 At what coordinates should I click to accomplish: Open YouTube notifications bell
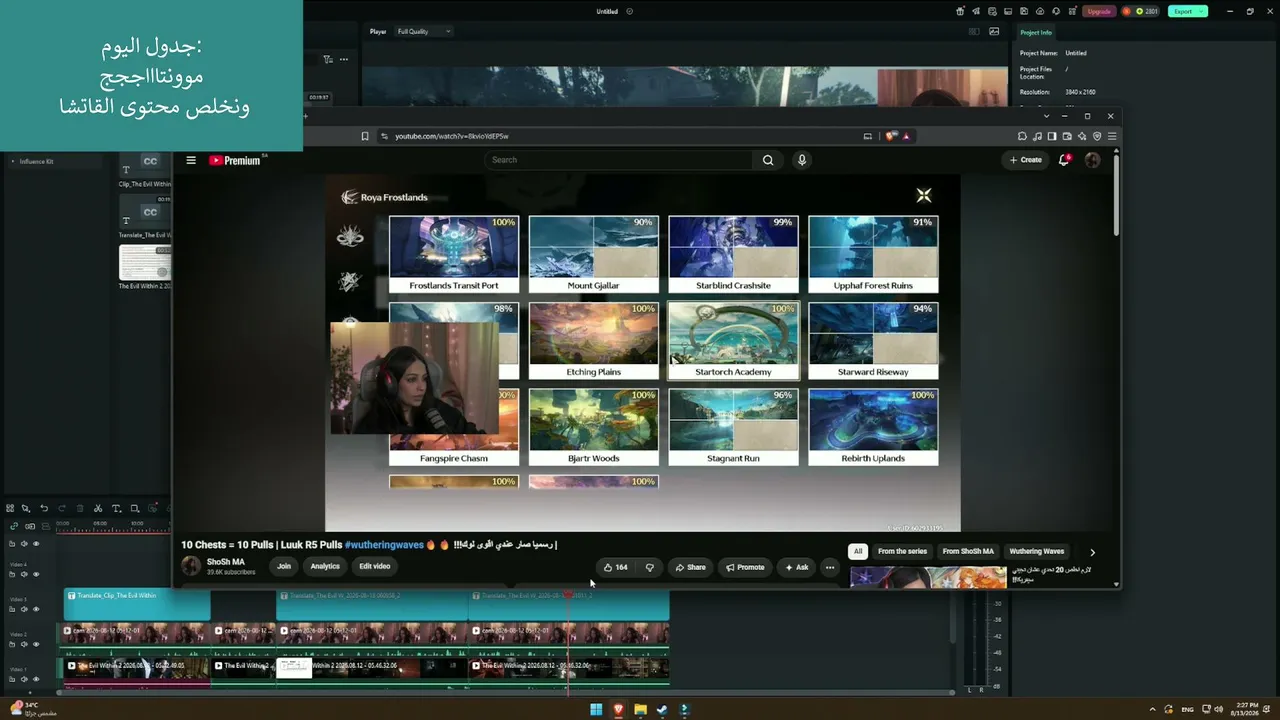click(1064, 160)
